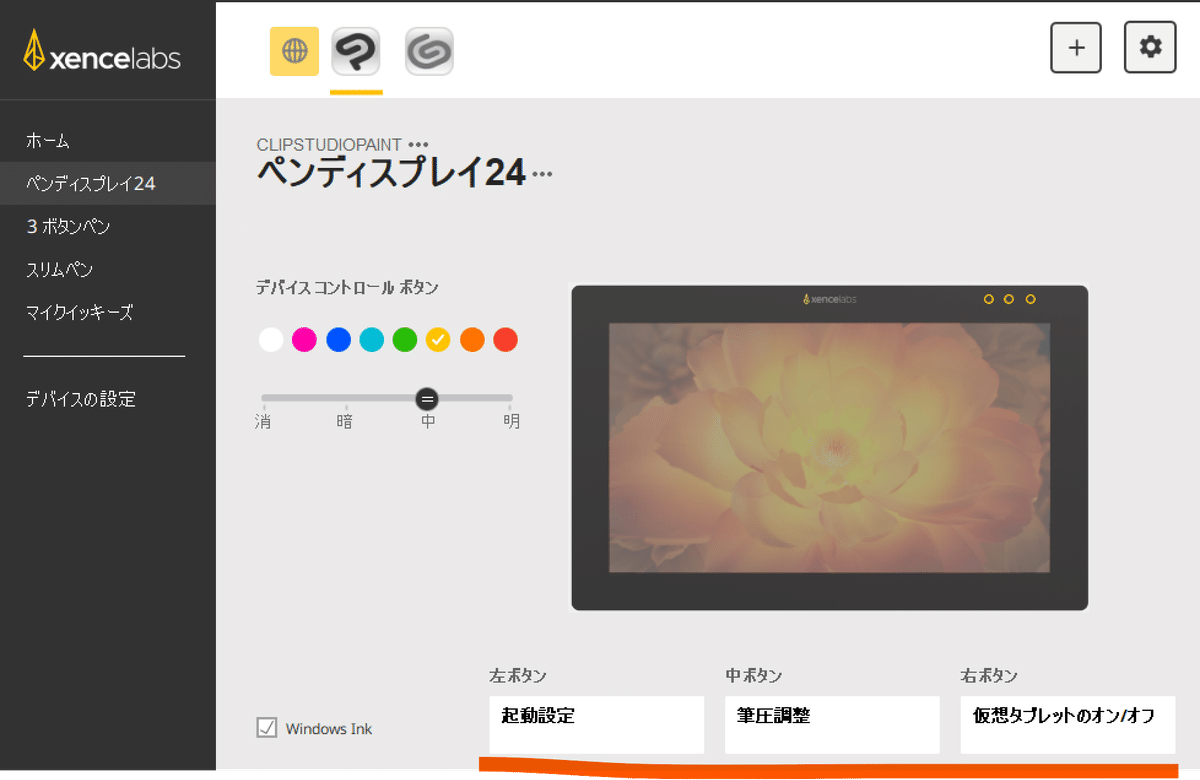1200x780 pixels.
Task: Open options next to CLIPSTUDIOPAINT label
Action: coord(418,145)
